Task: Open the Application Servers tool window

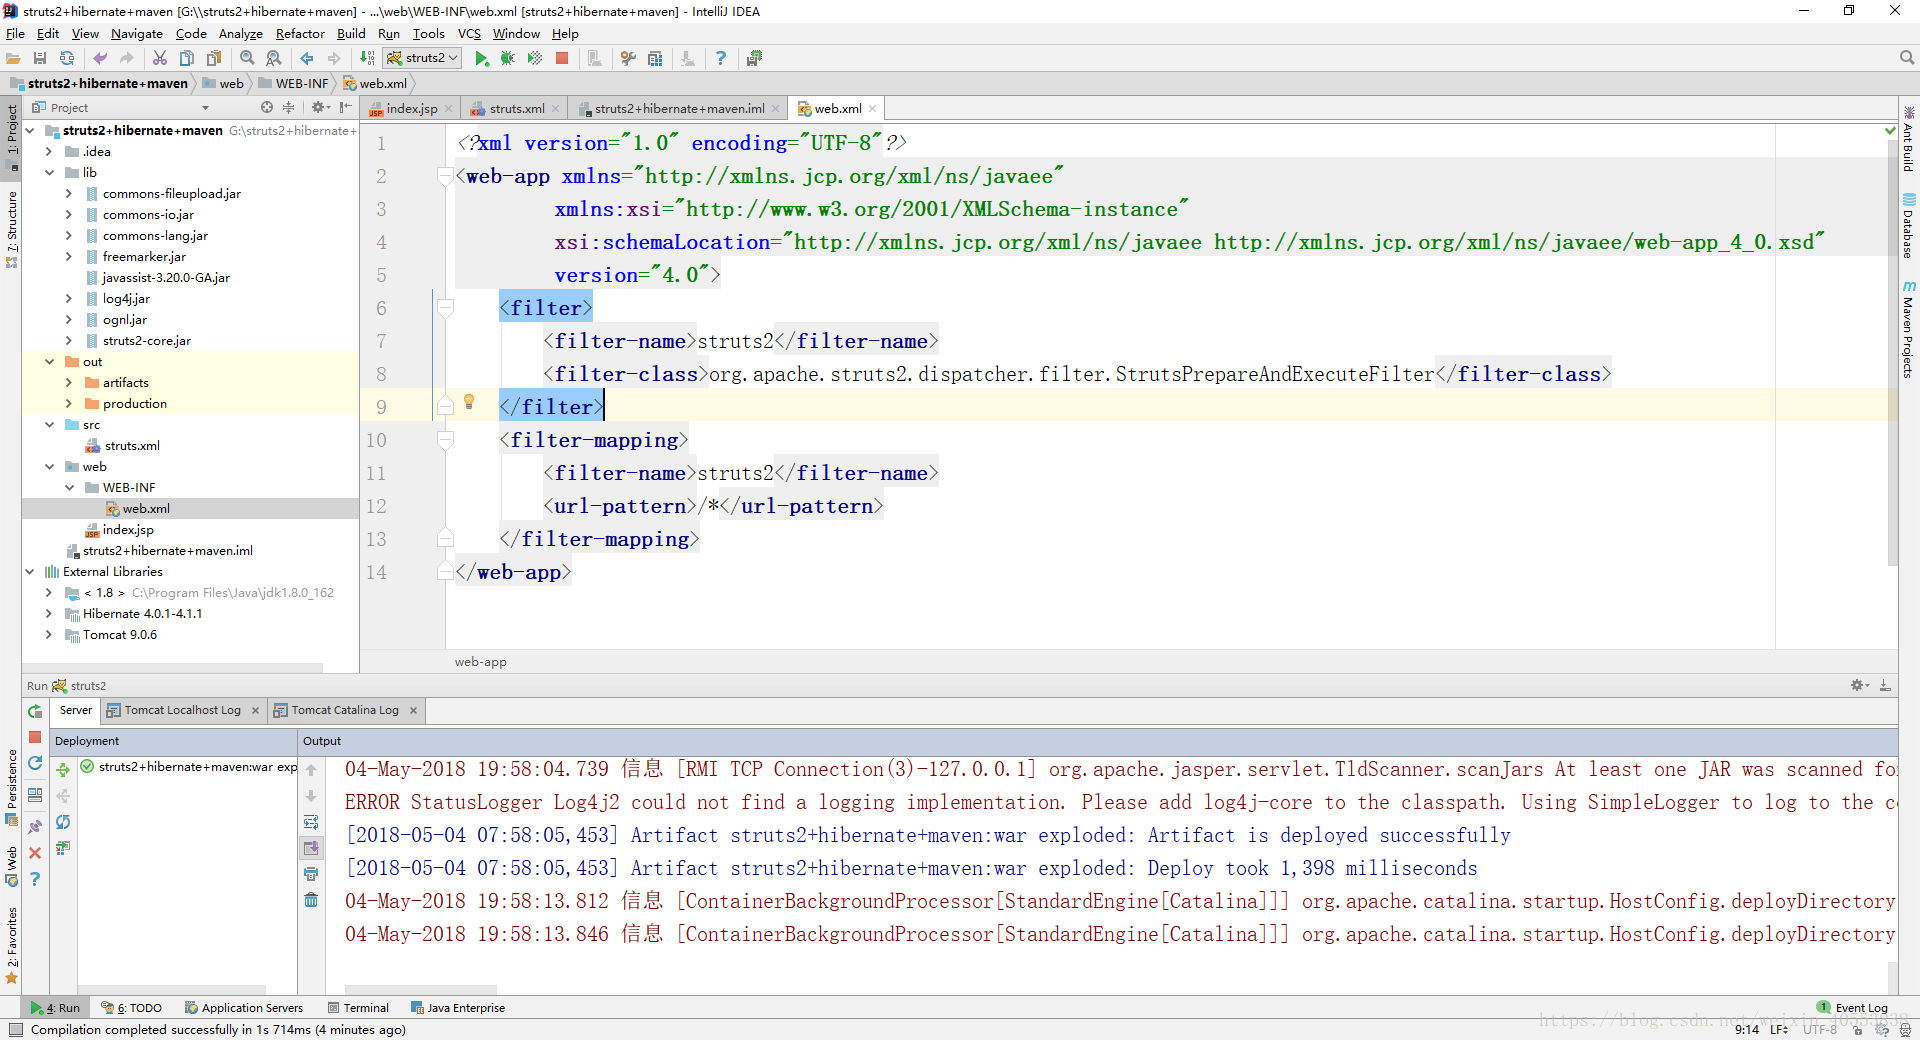Action: [x=244, y=1008]
